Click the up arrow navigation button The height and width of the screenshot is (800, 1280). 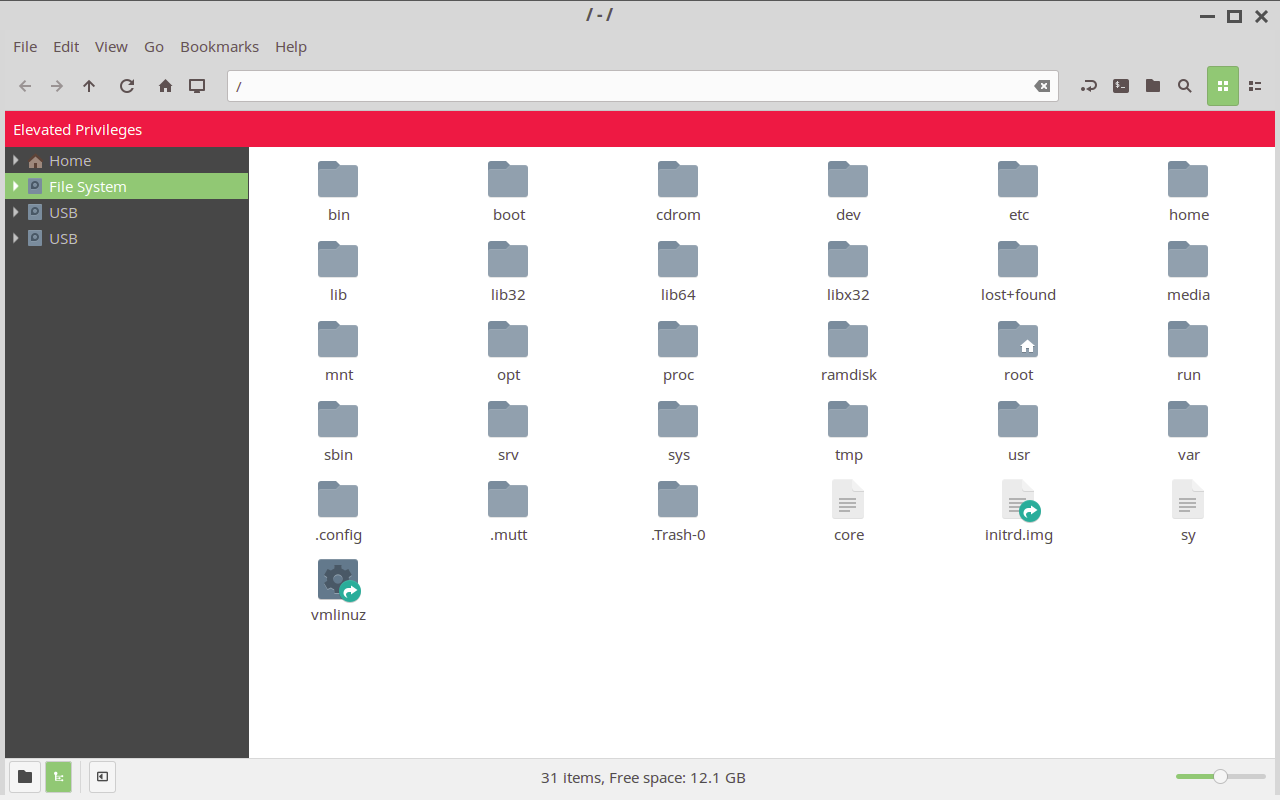tap(89, 86)
